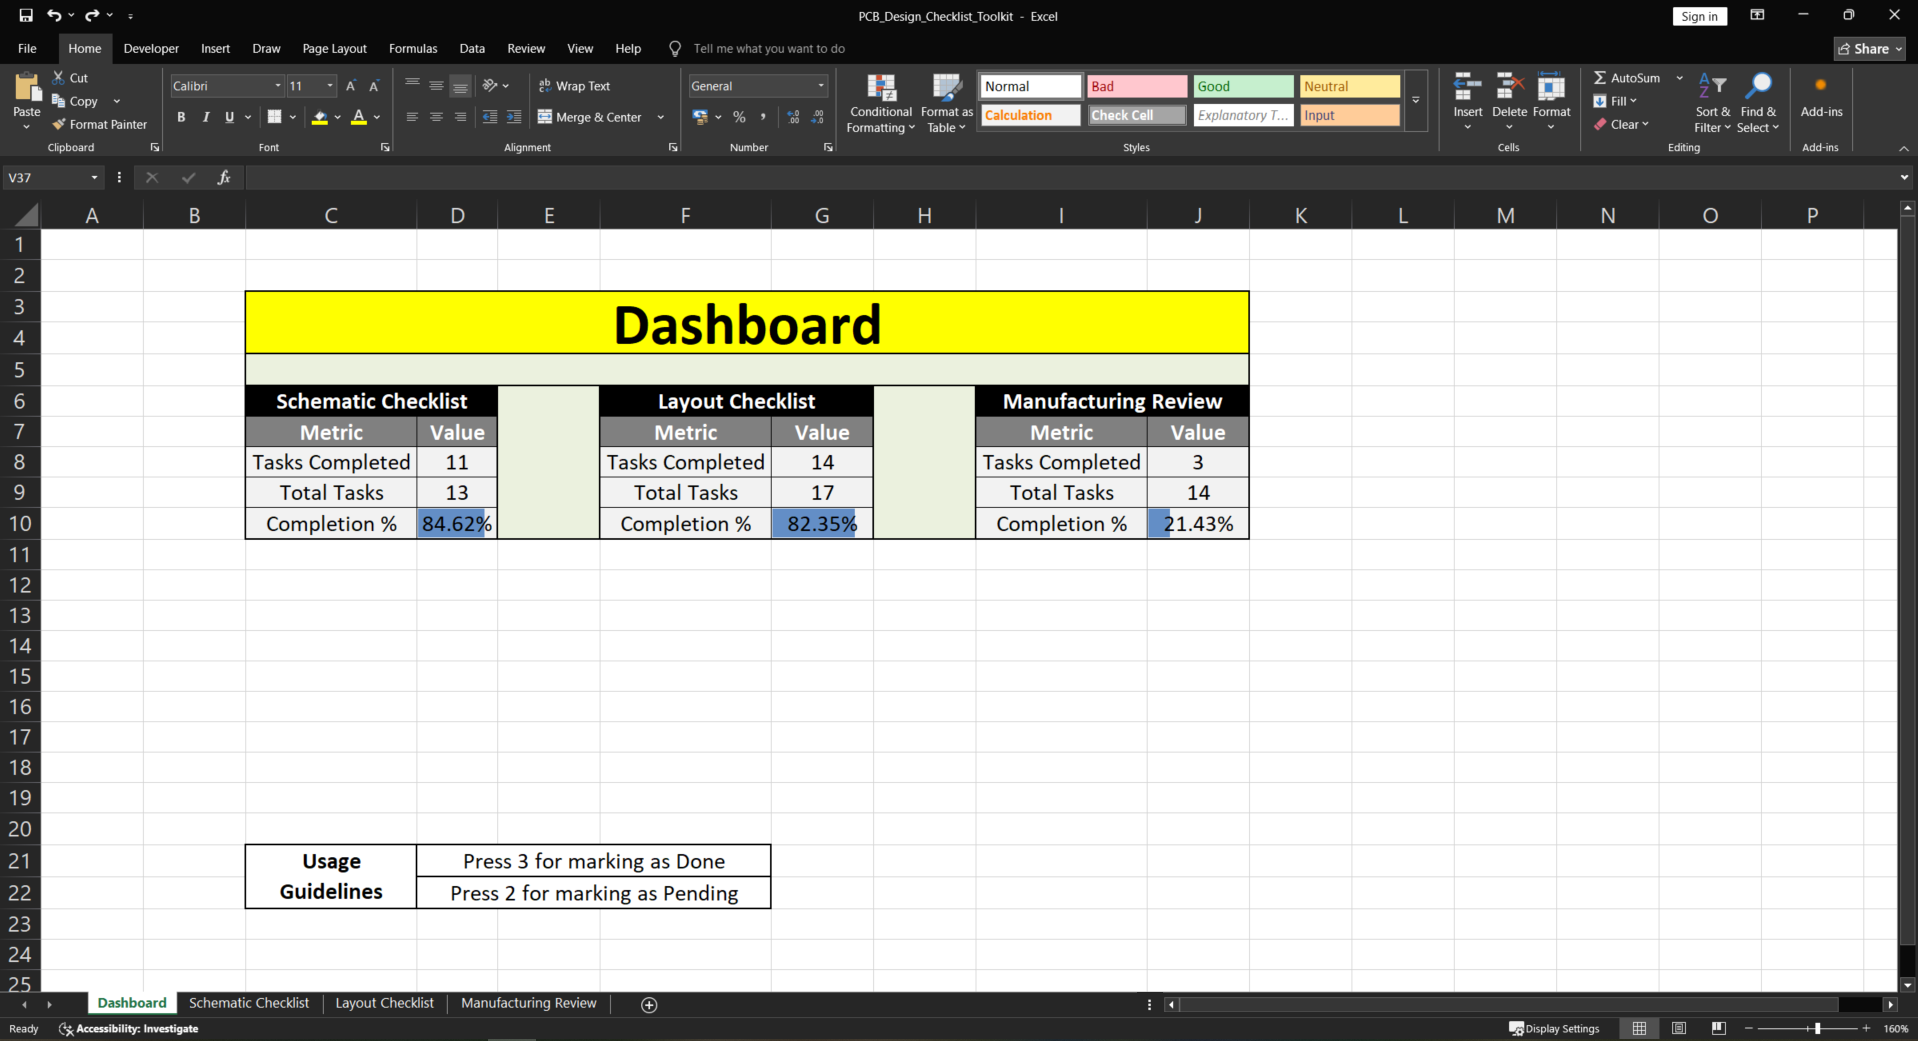Go to the Schematic Checklist sheet

coord(249,1003)
